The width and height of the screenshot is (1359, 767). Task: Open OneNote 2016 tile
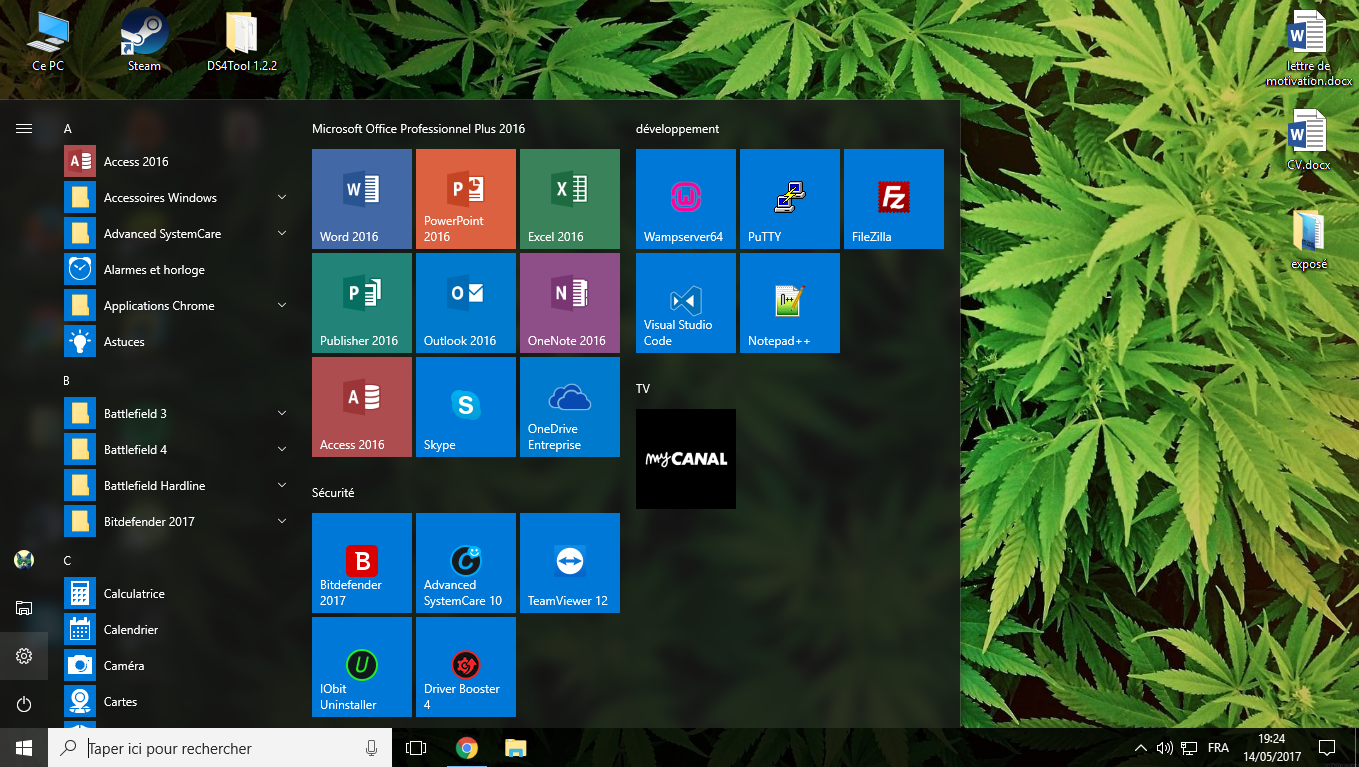coord(570,303)
